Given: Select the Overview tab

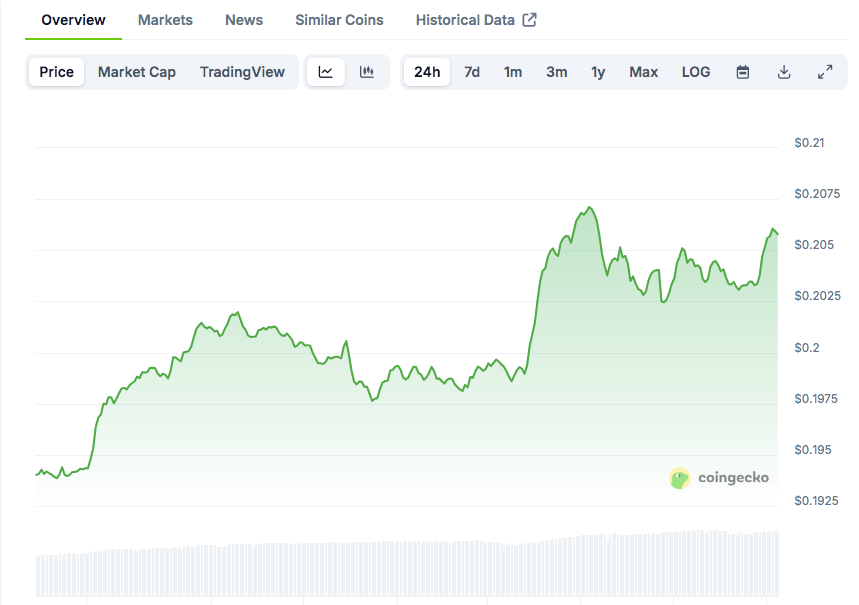Looking at the screenshot, I should click(x=73, y=20).
